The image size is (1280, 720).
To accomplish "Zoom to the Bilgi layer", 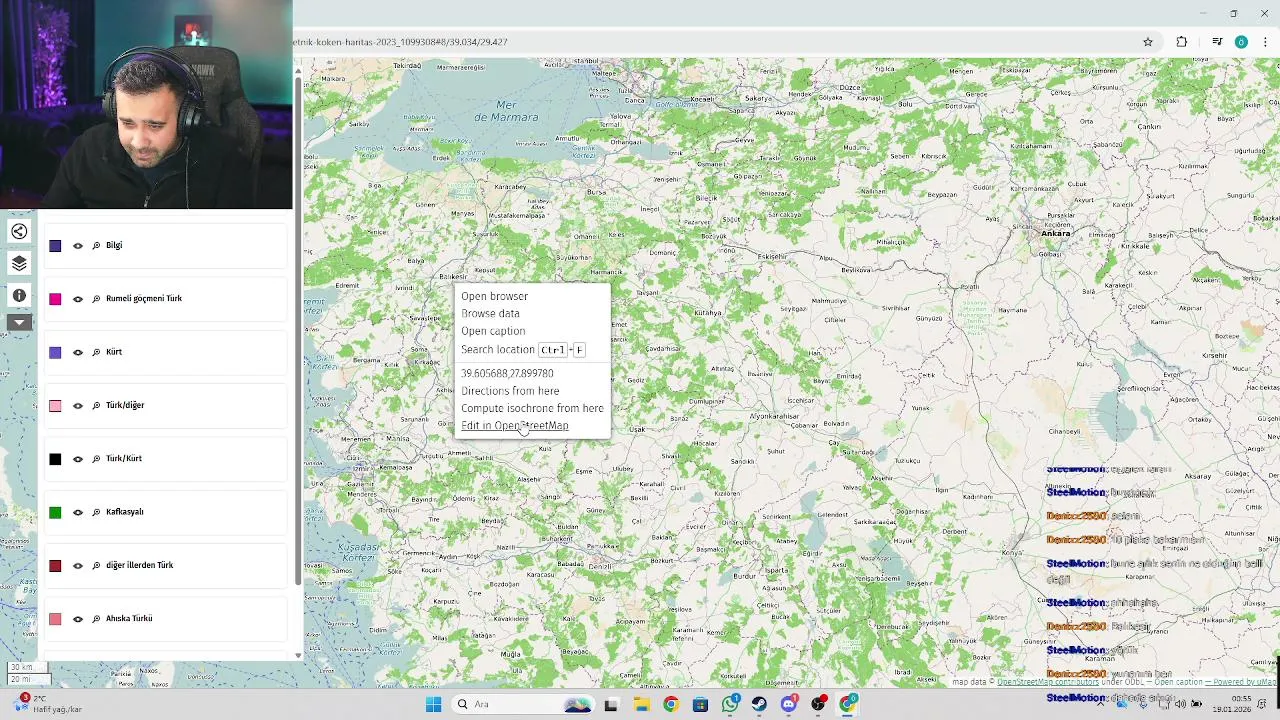I will [x=96, y=245].
